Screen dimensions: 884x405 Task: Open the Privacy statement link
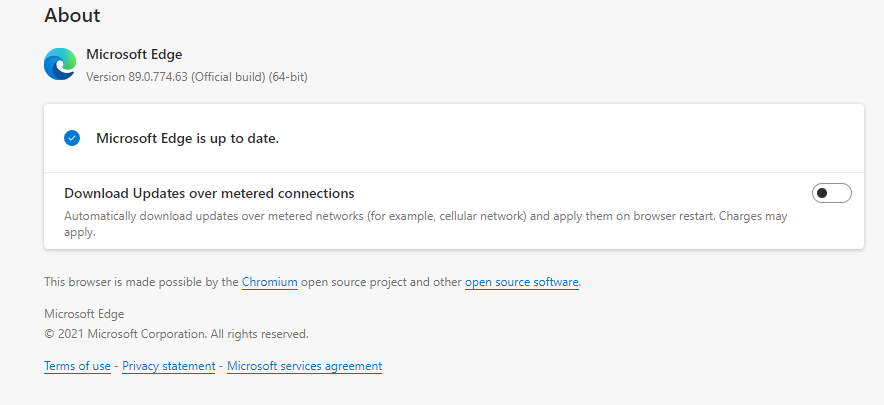pos(168,366)
